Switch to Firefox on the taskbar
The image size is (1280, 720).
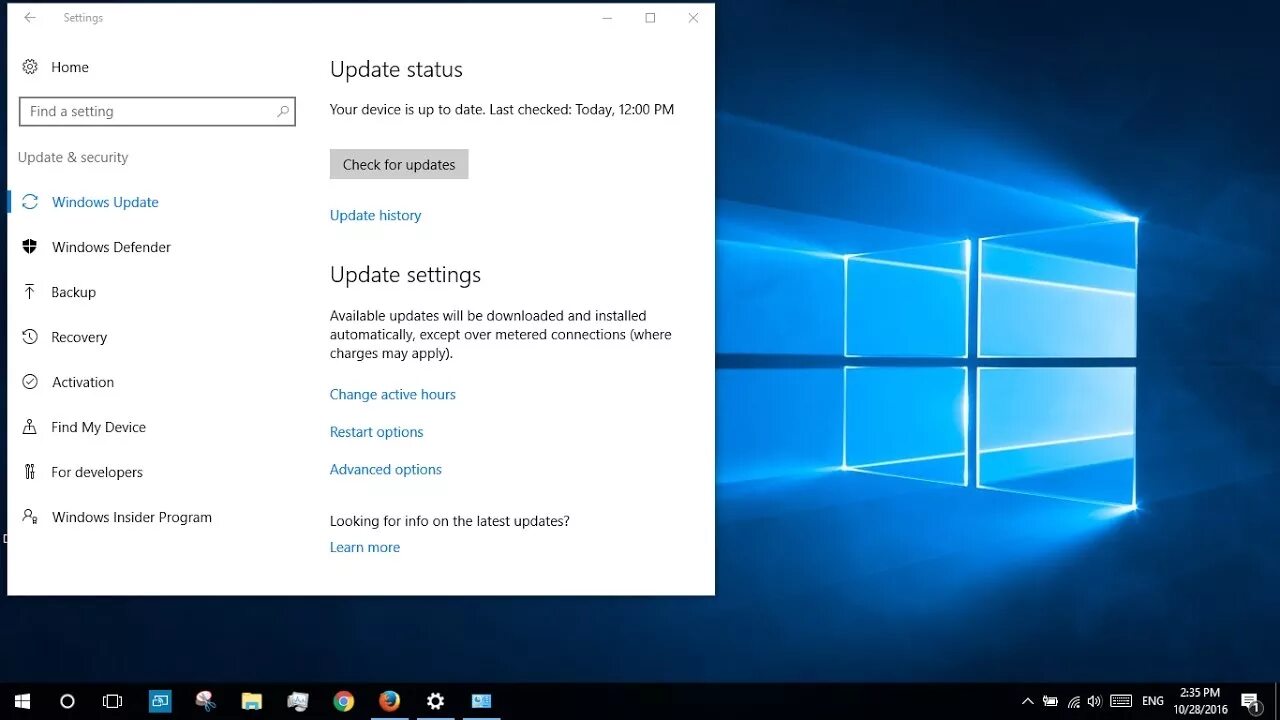click(x=390, y=701)
